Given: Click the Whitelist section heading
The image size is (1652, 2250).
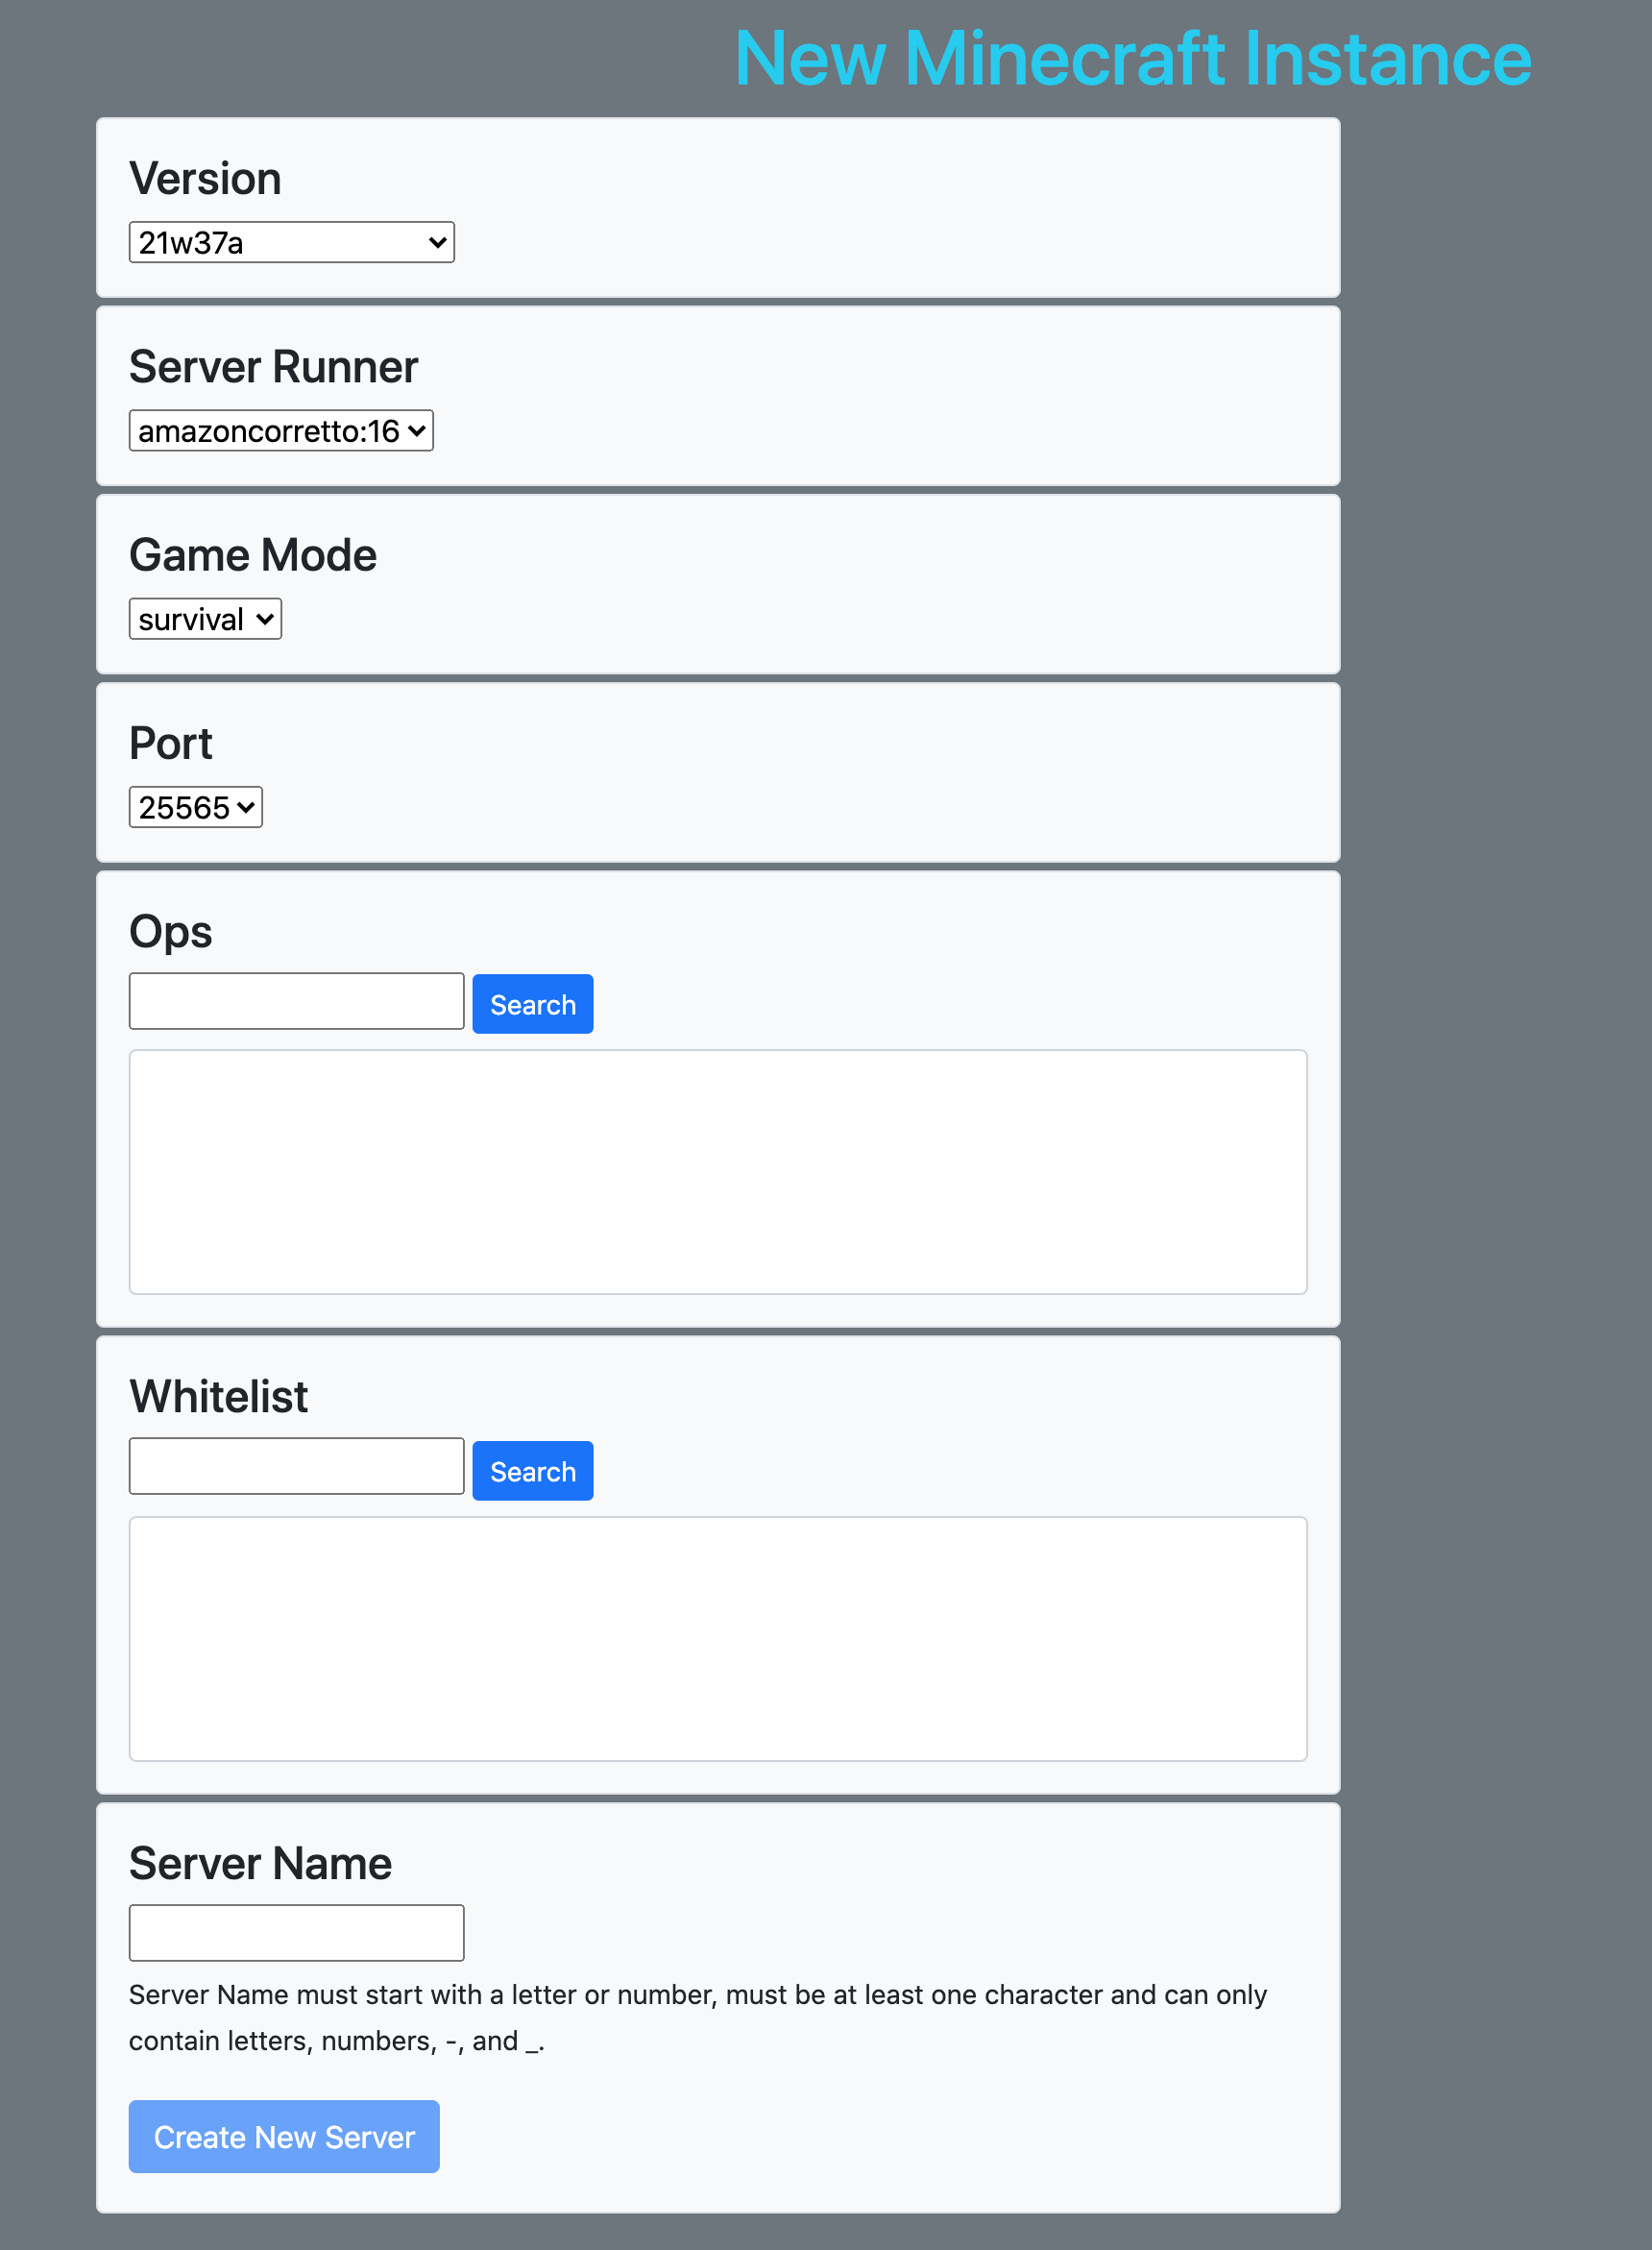Looking at the screenshot, I should pyautogui.click(x=218, y=1396).
